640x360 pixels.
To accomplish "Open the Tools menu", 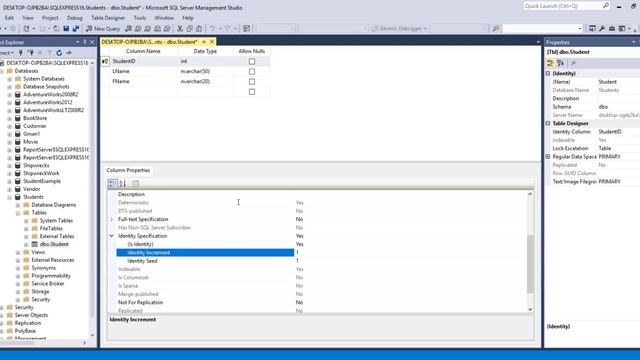I will click(x=140, y=18).
